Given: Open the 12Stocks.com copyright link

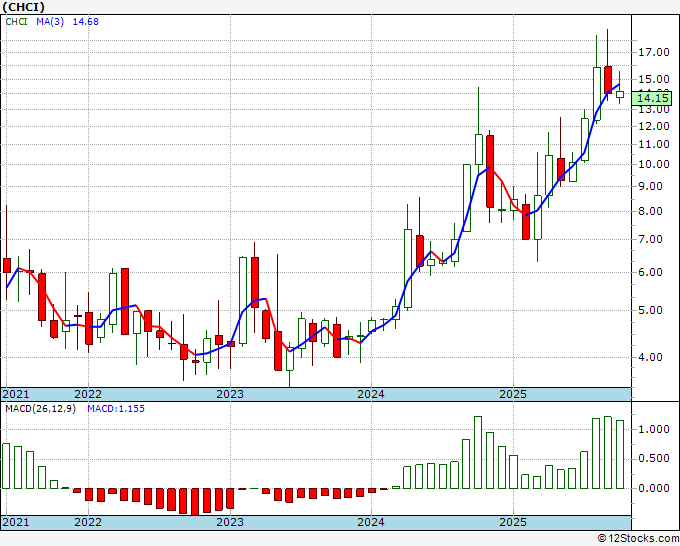Looking at the screenshot, I should click(638, 539).
